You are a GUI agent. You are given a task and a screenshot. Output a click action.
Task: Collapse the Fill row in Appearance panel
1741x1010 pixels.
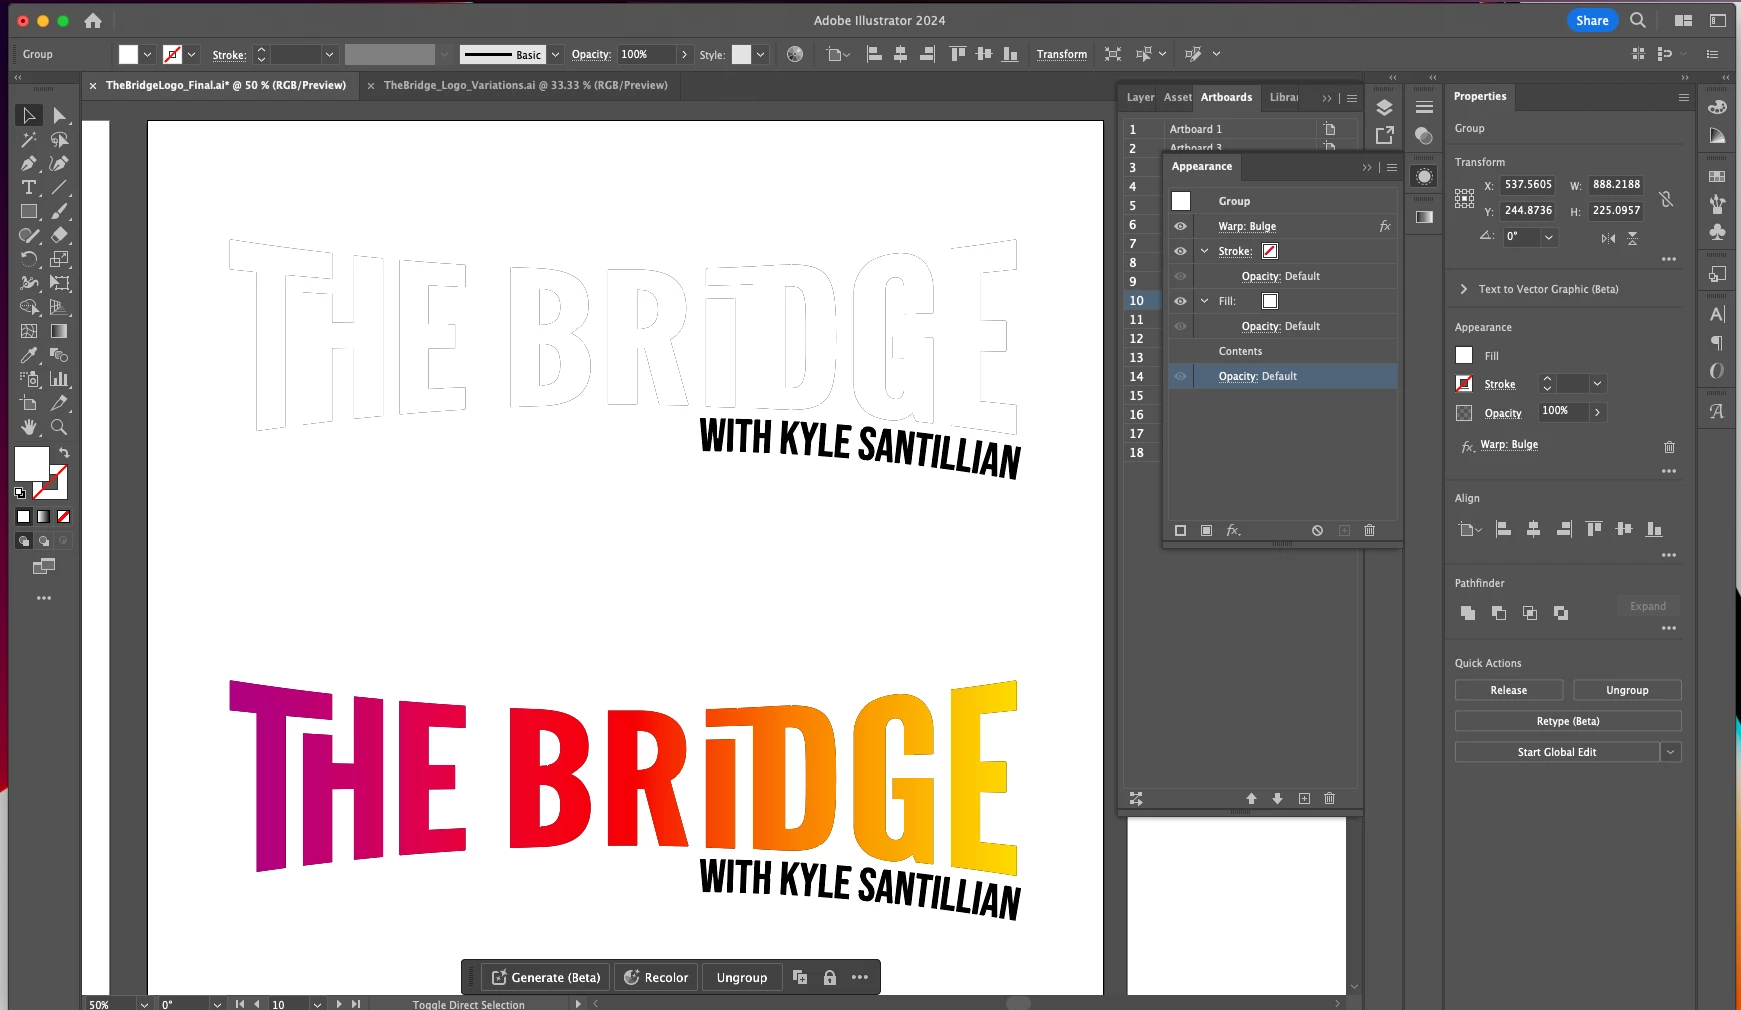[x=1205, y=302]
